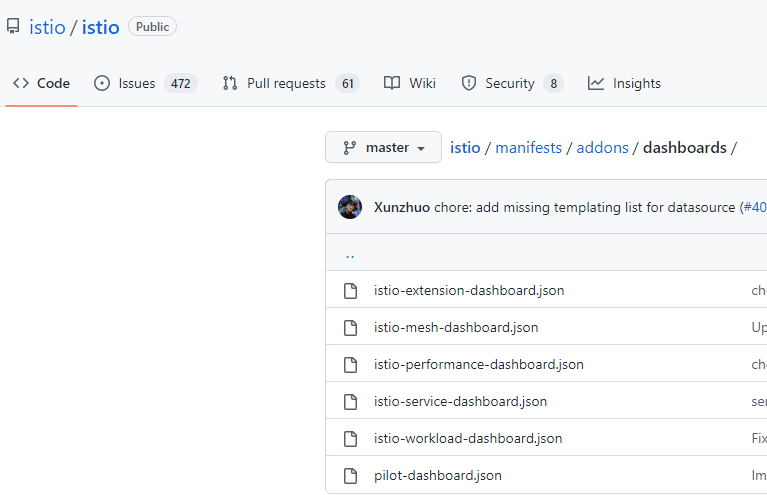Open istio-extension-dashboard.json
The image size is (767, 495).
coord(469,290)
